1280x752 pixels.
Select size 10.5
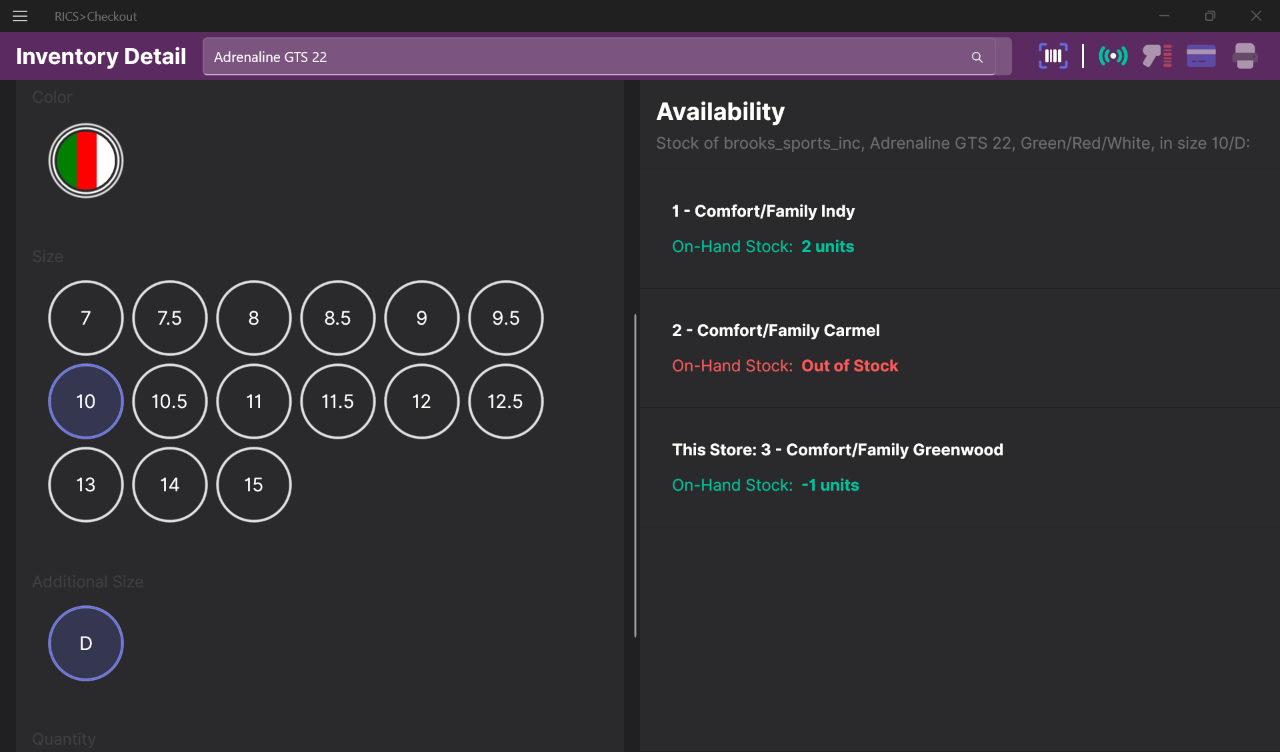pos(170,401)
